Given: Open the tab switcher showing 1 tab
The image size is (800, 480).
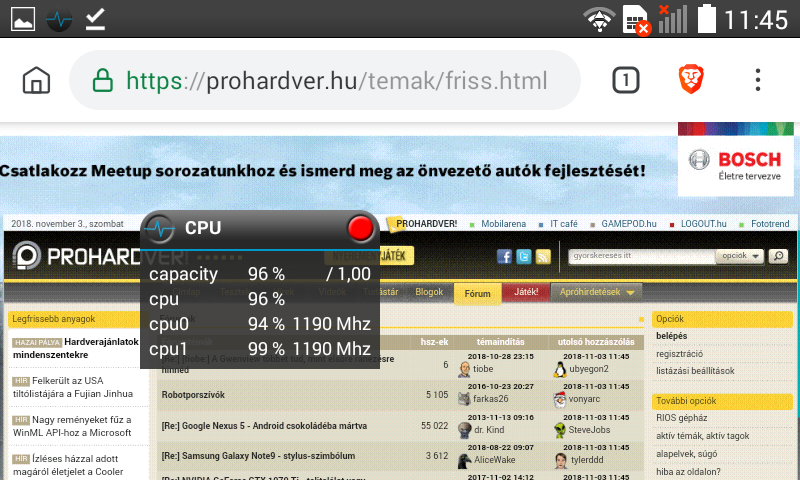Looking at the screenshot, I should [x=626, y=80].
